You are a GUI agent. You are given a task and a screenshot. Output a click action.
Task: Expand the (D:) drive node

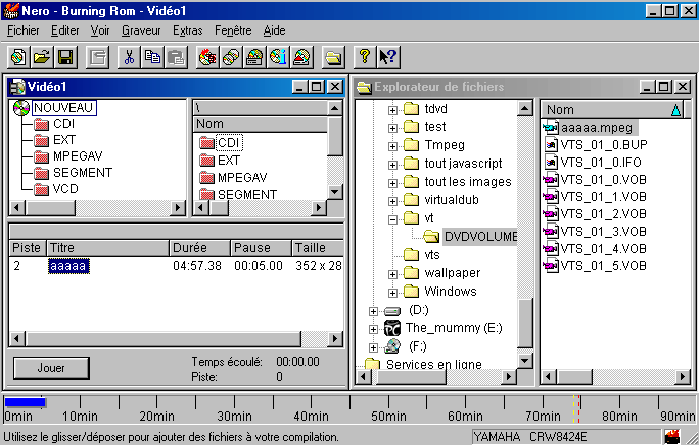[373, 311]
